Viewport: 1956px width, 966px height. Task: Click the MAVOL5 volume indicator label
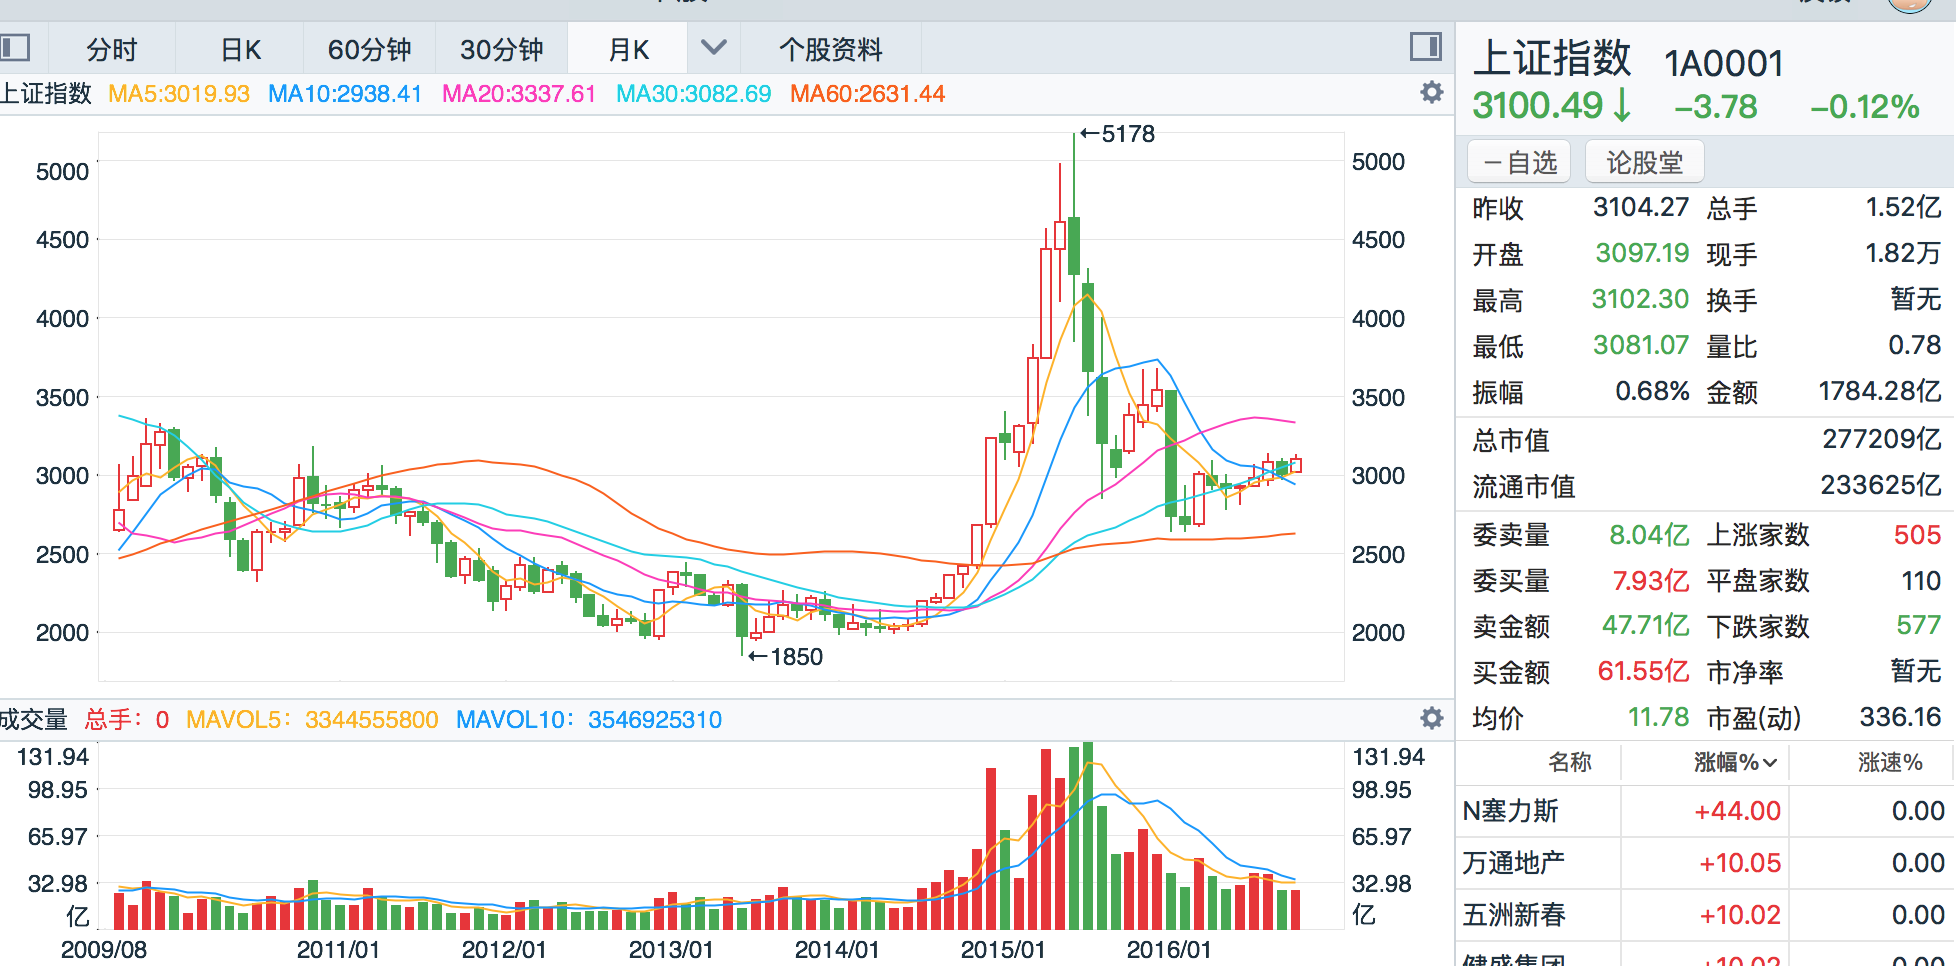[312, 720]
